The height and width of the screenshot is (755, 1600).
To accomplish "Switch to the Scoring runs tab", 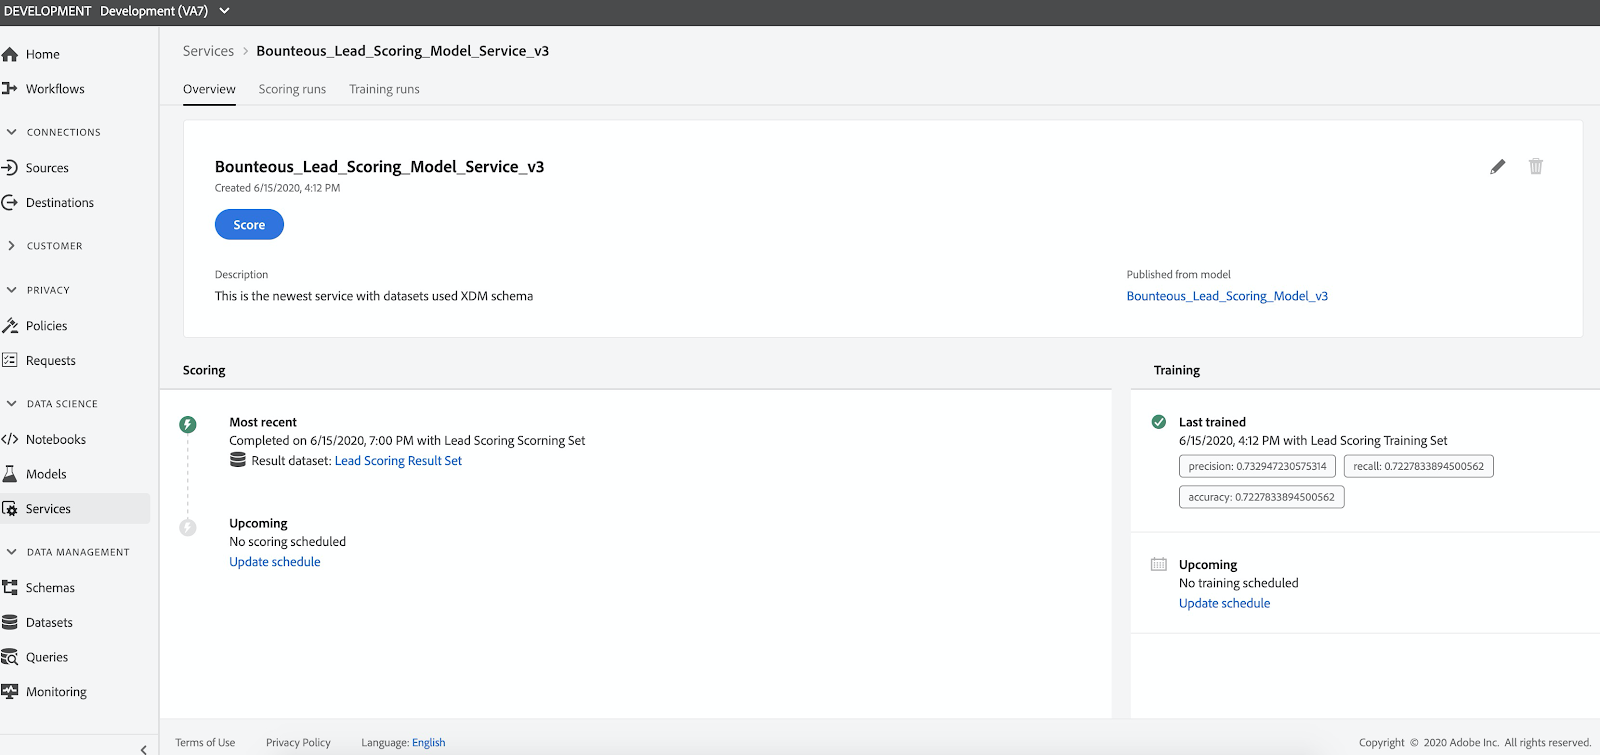I will (292, 89).
